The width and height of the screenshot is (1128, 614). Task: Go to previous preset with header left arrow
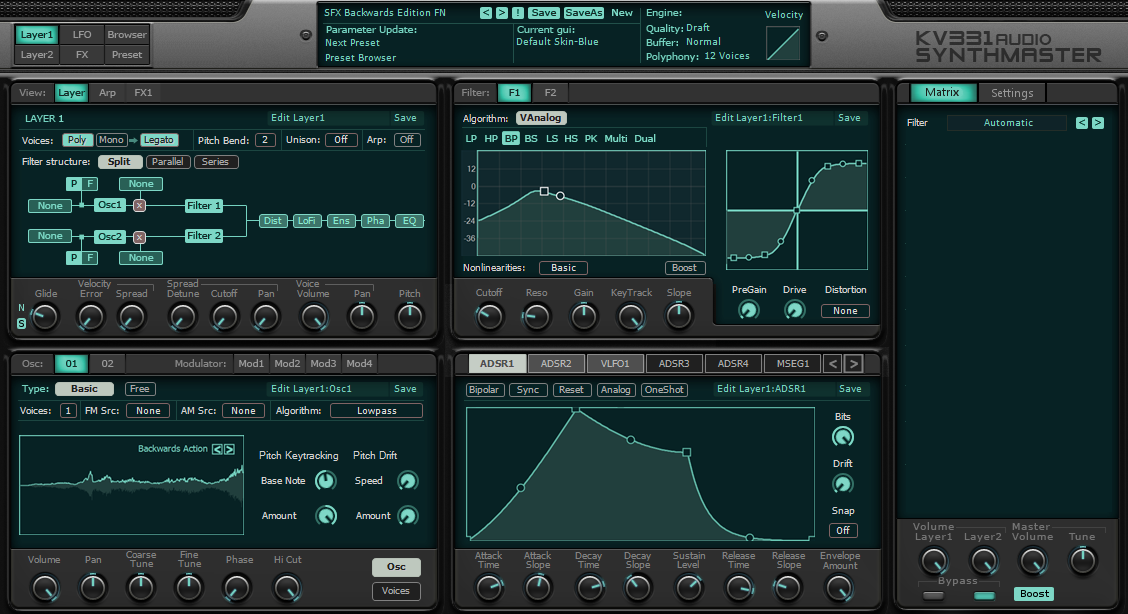(486, 13)
